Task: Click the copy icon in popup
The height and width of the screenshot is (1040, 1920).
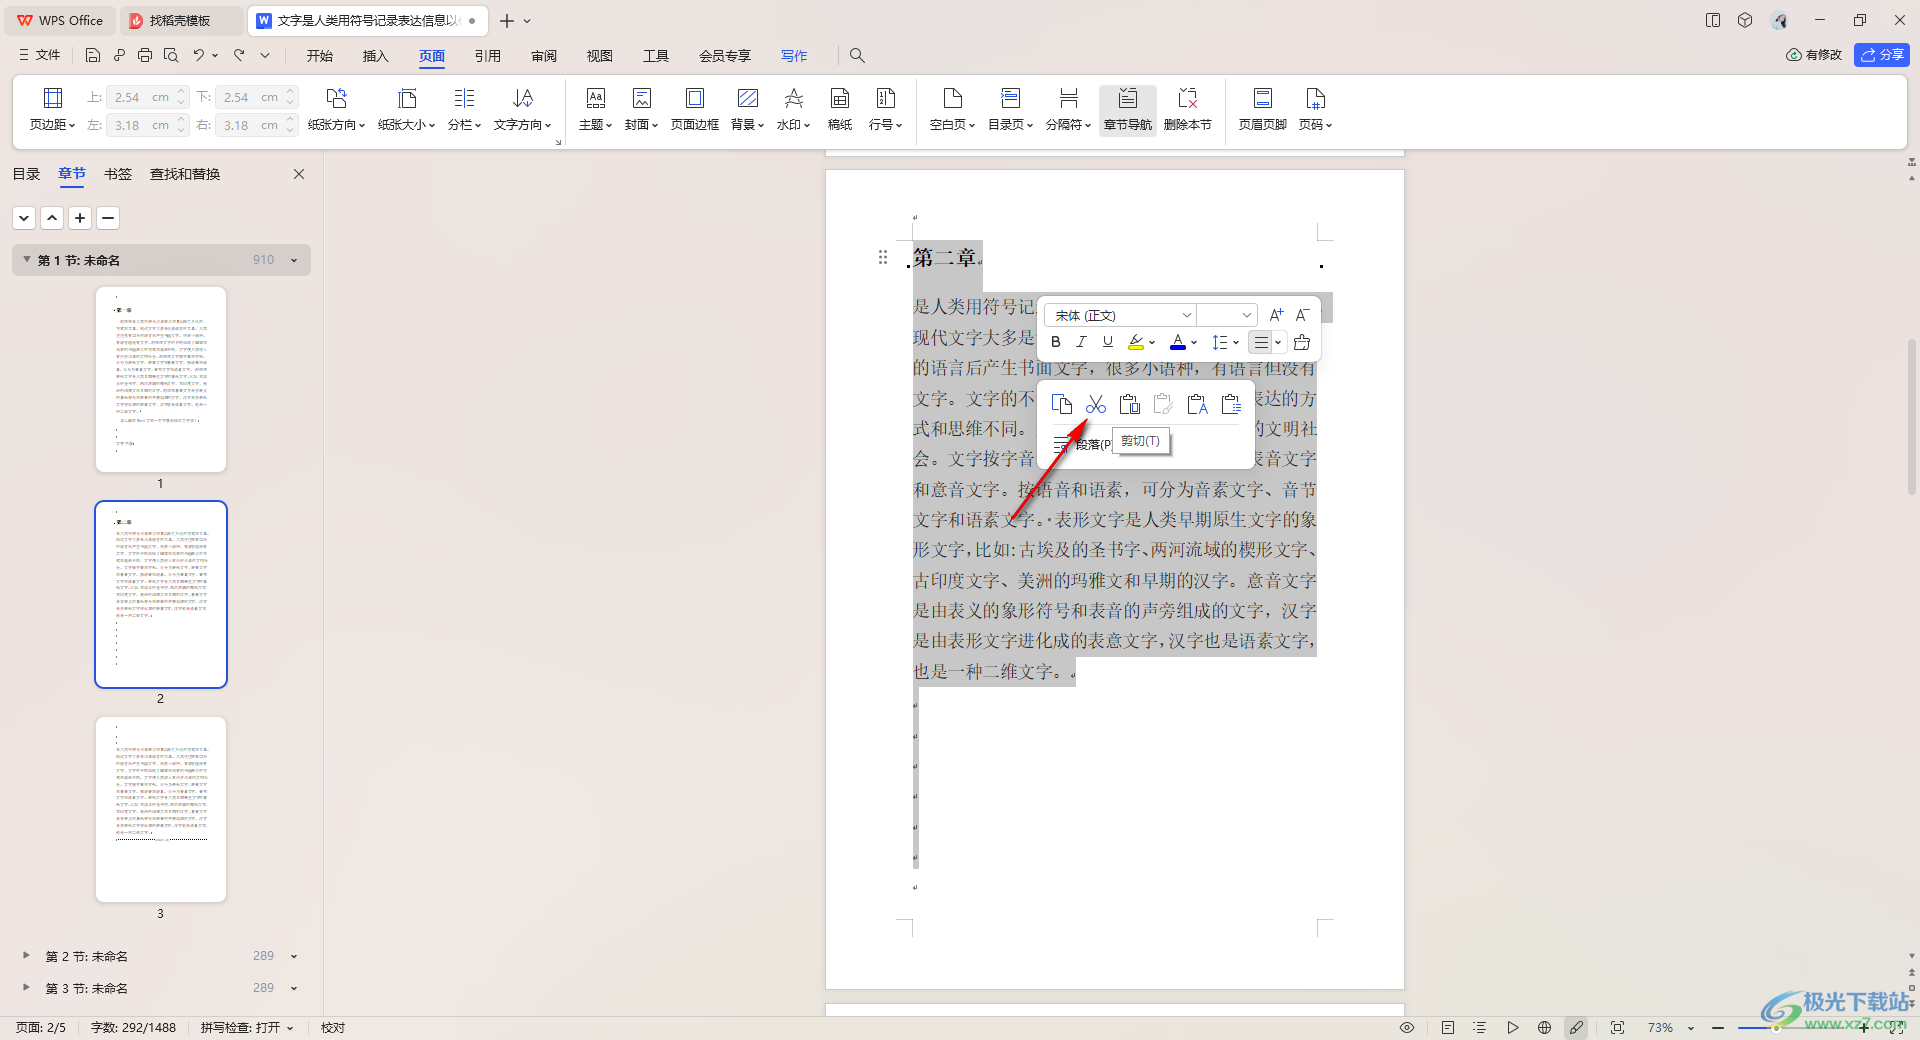Action: pyautogui.click(x=1062, y=404)
